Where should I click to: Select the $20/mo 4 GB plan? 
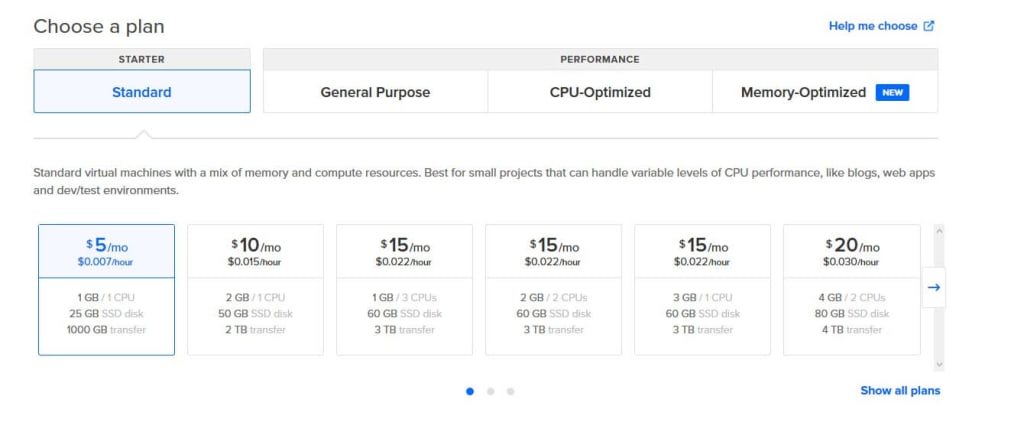tap(851, 289)
